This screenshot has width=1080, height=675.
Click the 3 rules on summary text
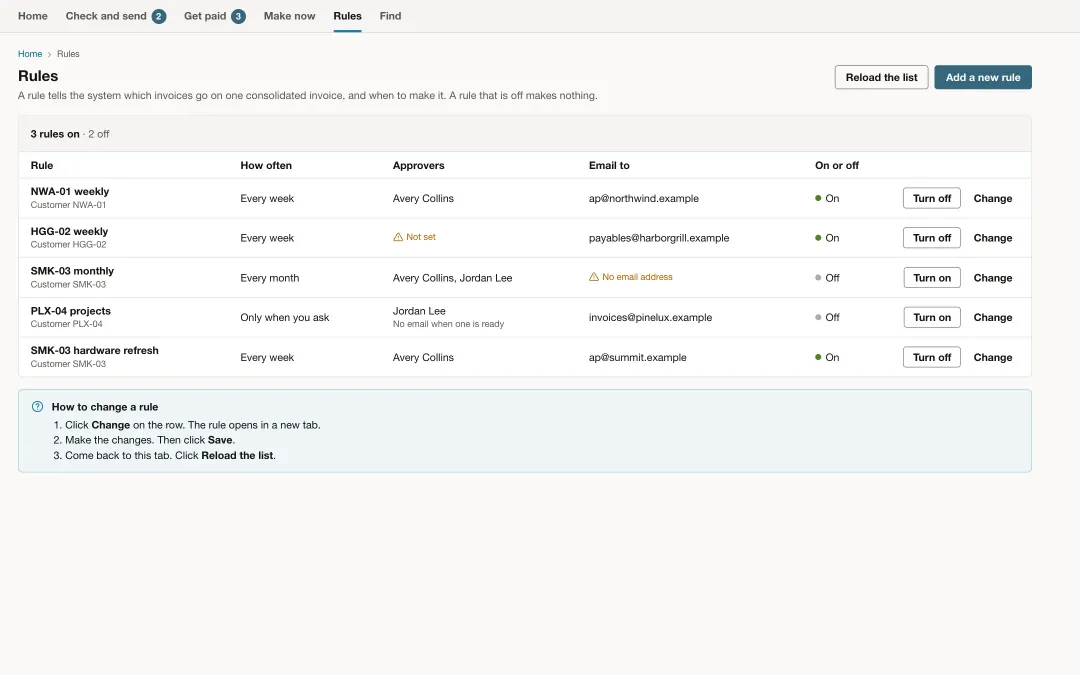click(x=54, y=134)
